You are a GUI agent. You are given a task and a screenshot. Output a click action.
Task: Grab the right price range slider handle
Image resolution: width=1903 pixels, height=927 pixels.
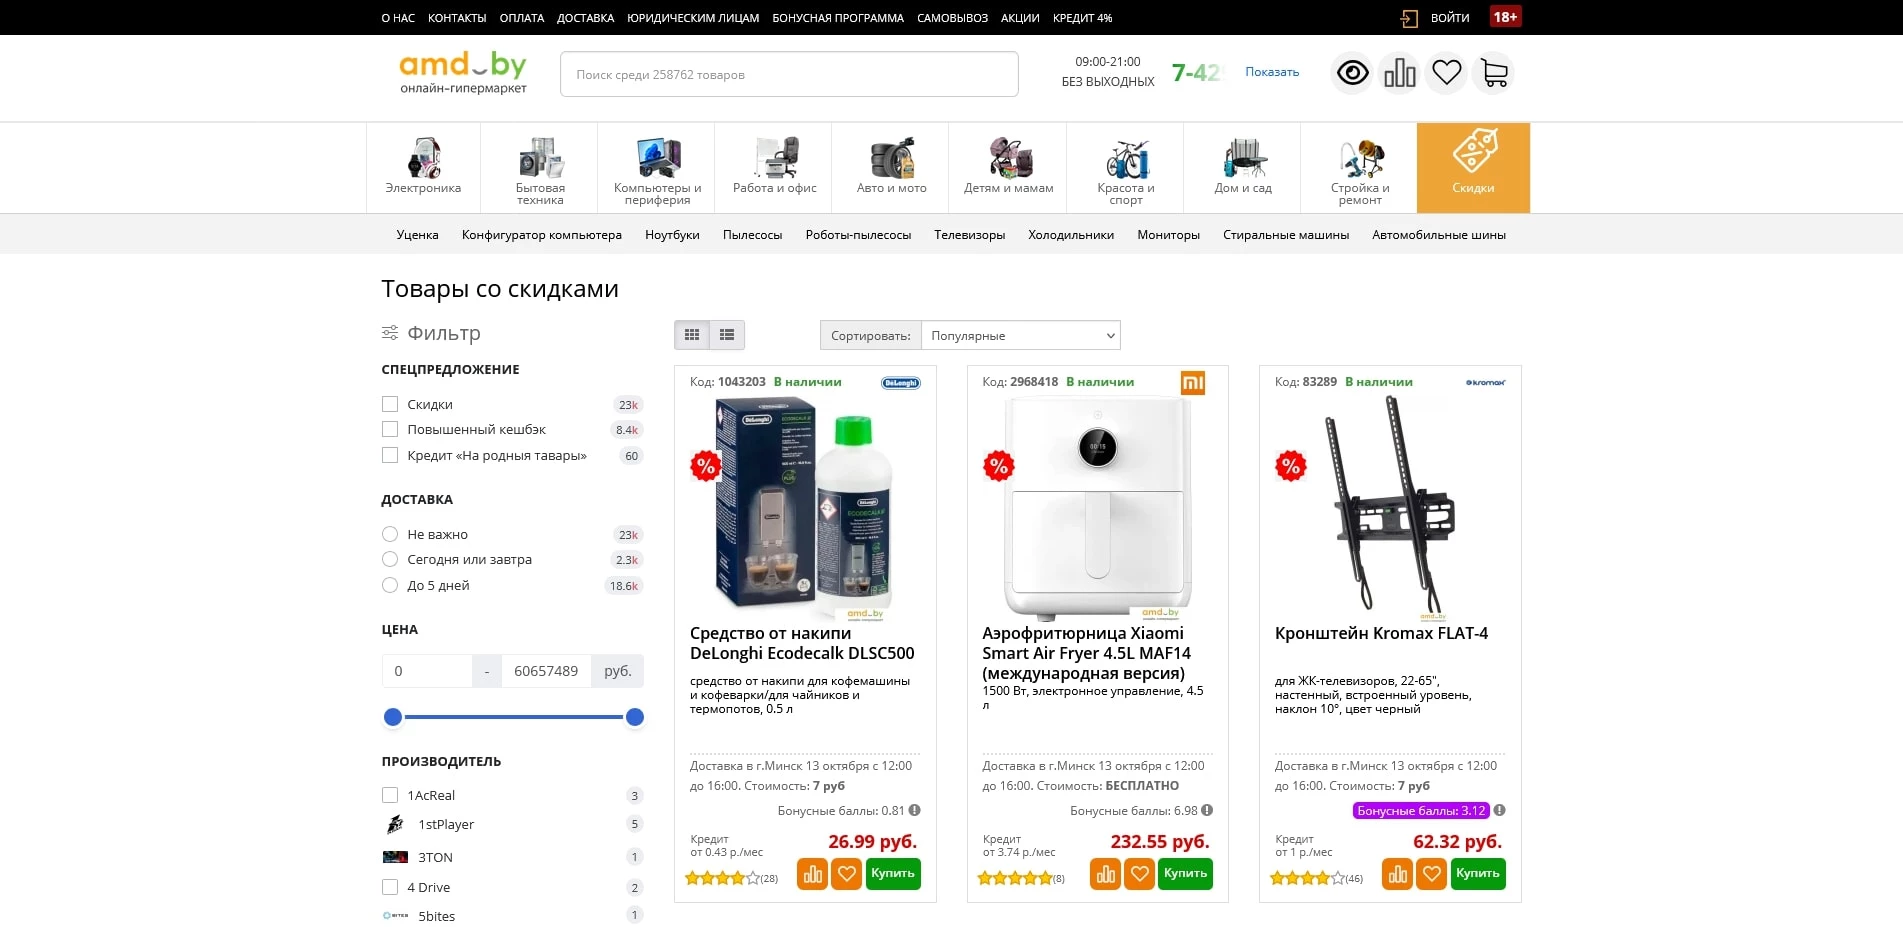[x=634, y=717]
